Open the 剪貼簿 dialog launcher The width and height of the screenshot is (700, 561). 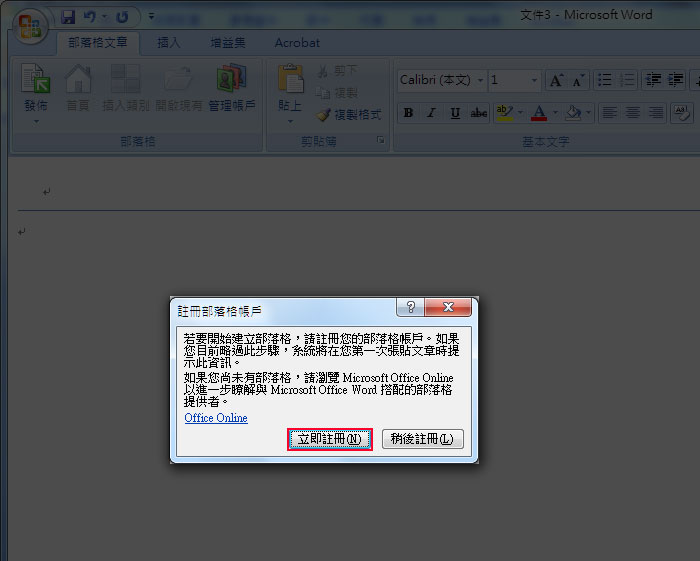(380, 140)
